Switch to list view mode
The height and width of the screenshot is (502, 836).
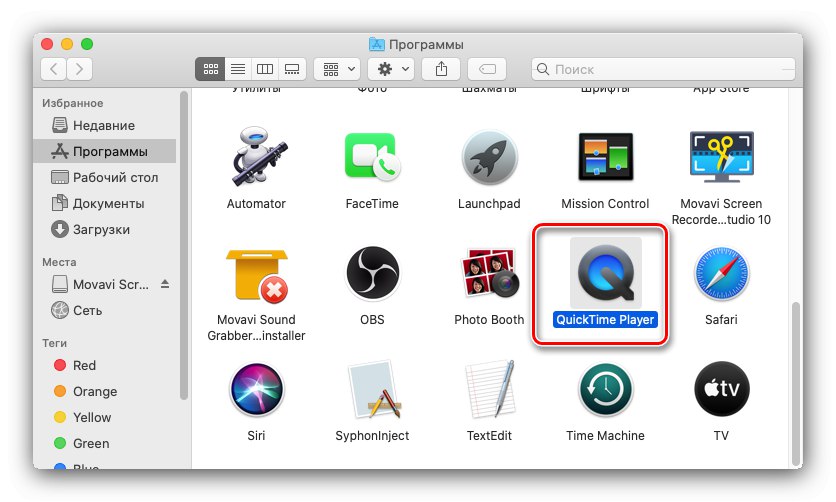[238, 69]
